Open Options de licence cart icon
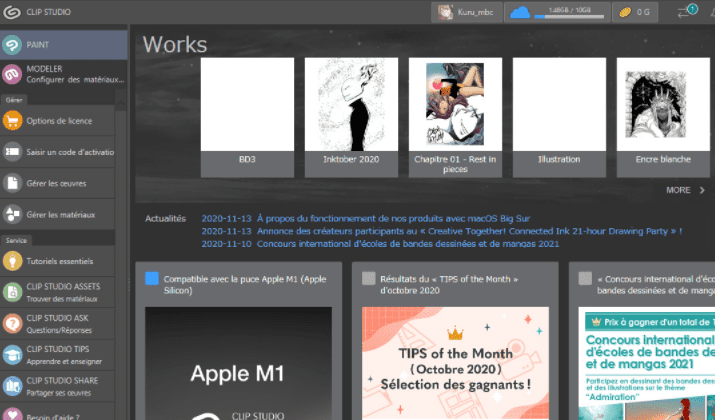The width and height of the screenshot is (715, 420). pos(12,121)
